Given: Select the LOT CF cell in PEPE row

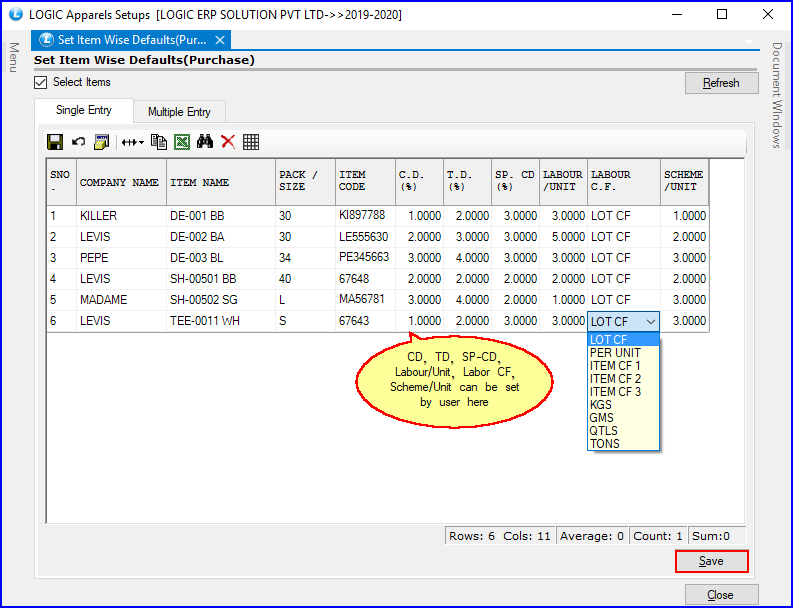Looking at the screenshot, I should 624,258.
